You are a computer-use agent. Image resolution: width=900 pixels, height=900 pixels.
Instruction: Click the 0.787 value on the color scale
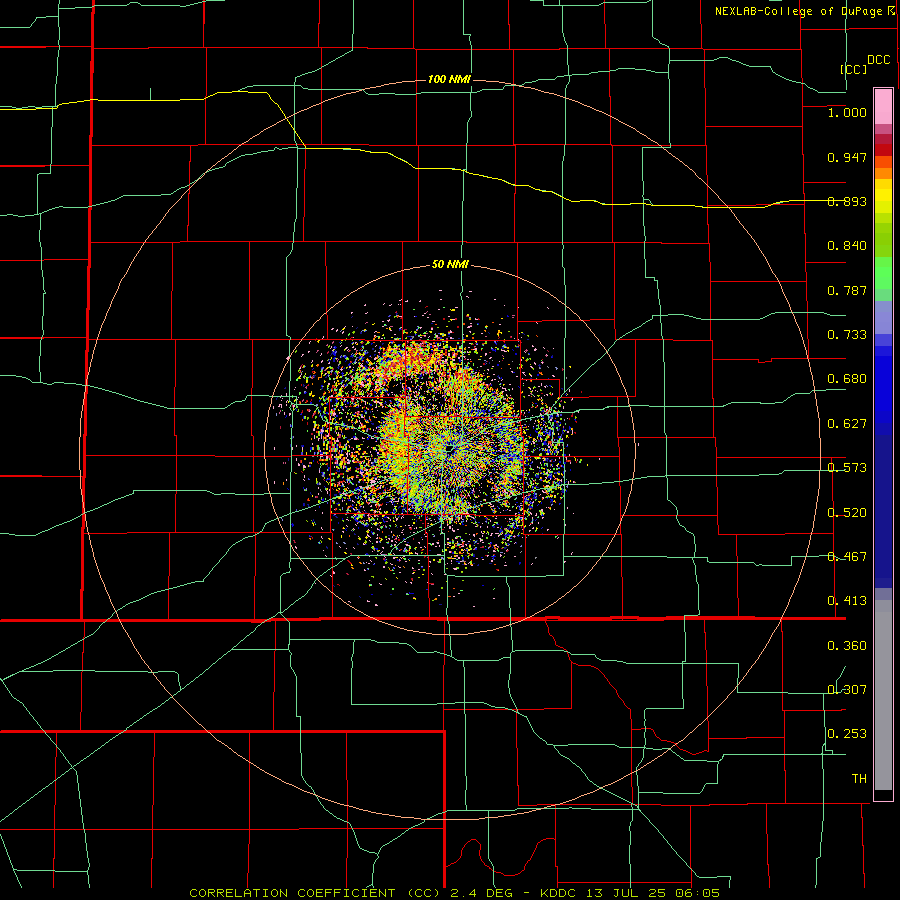847,290
